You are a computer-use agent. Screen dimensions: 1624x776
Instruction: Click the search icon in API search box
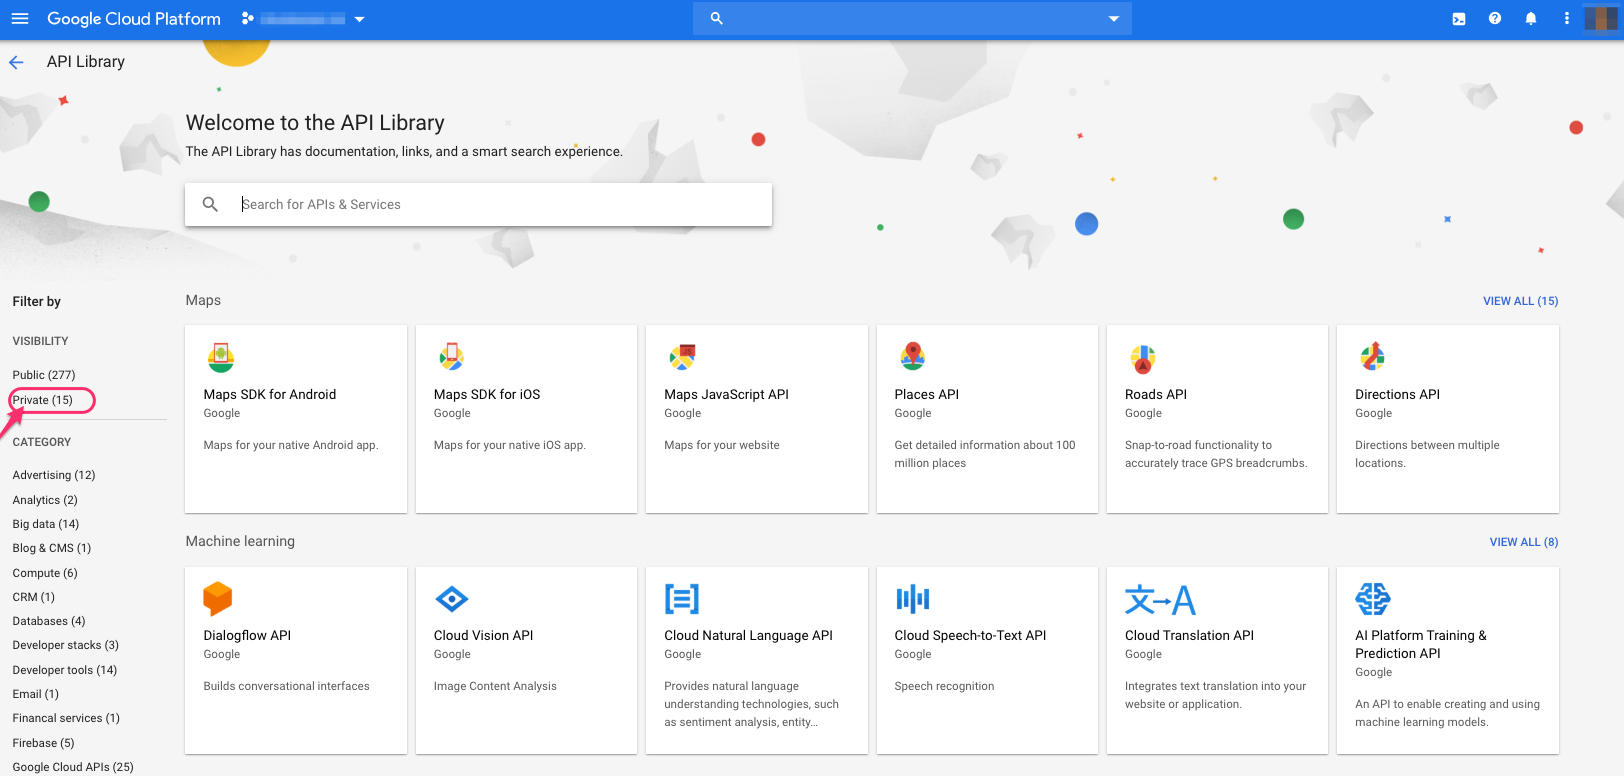click(210, 204)
